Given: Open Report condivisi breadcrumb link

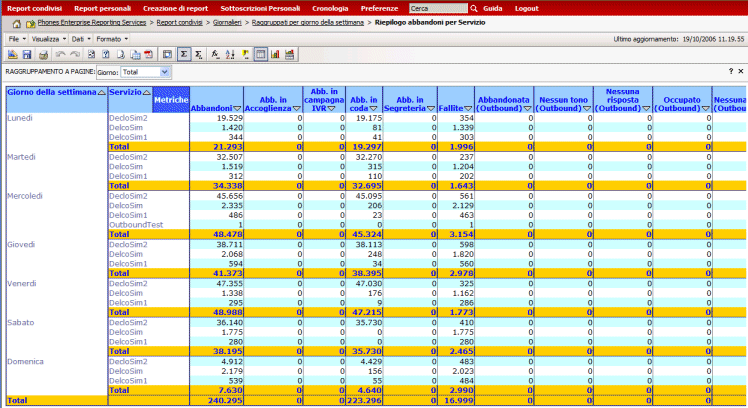Looking at the screenshot, I should coord(179,22).
